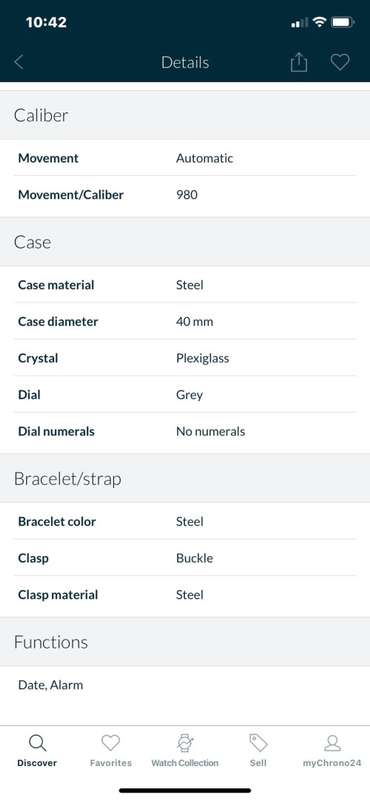Open the Favorites heart tab

point(111,743)
